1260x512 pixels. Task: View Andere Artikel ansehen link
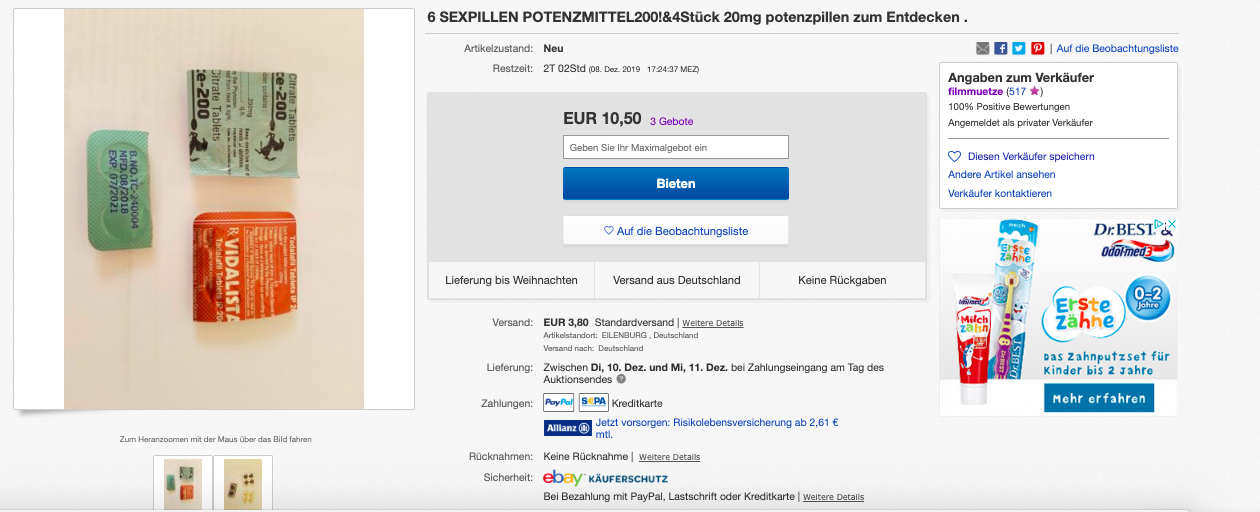coord(1001,175)
